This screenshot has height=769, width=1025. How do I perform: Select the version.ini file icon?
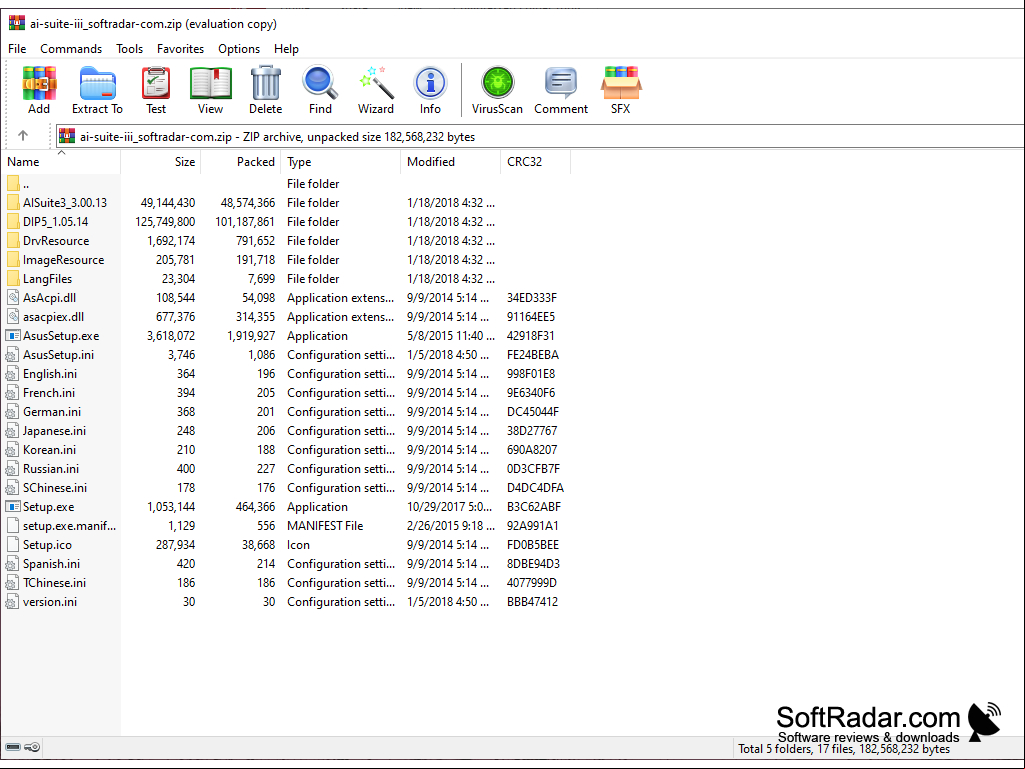click(x=12, y=602)
